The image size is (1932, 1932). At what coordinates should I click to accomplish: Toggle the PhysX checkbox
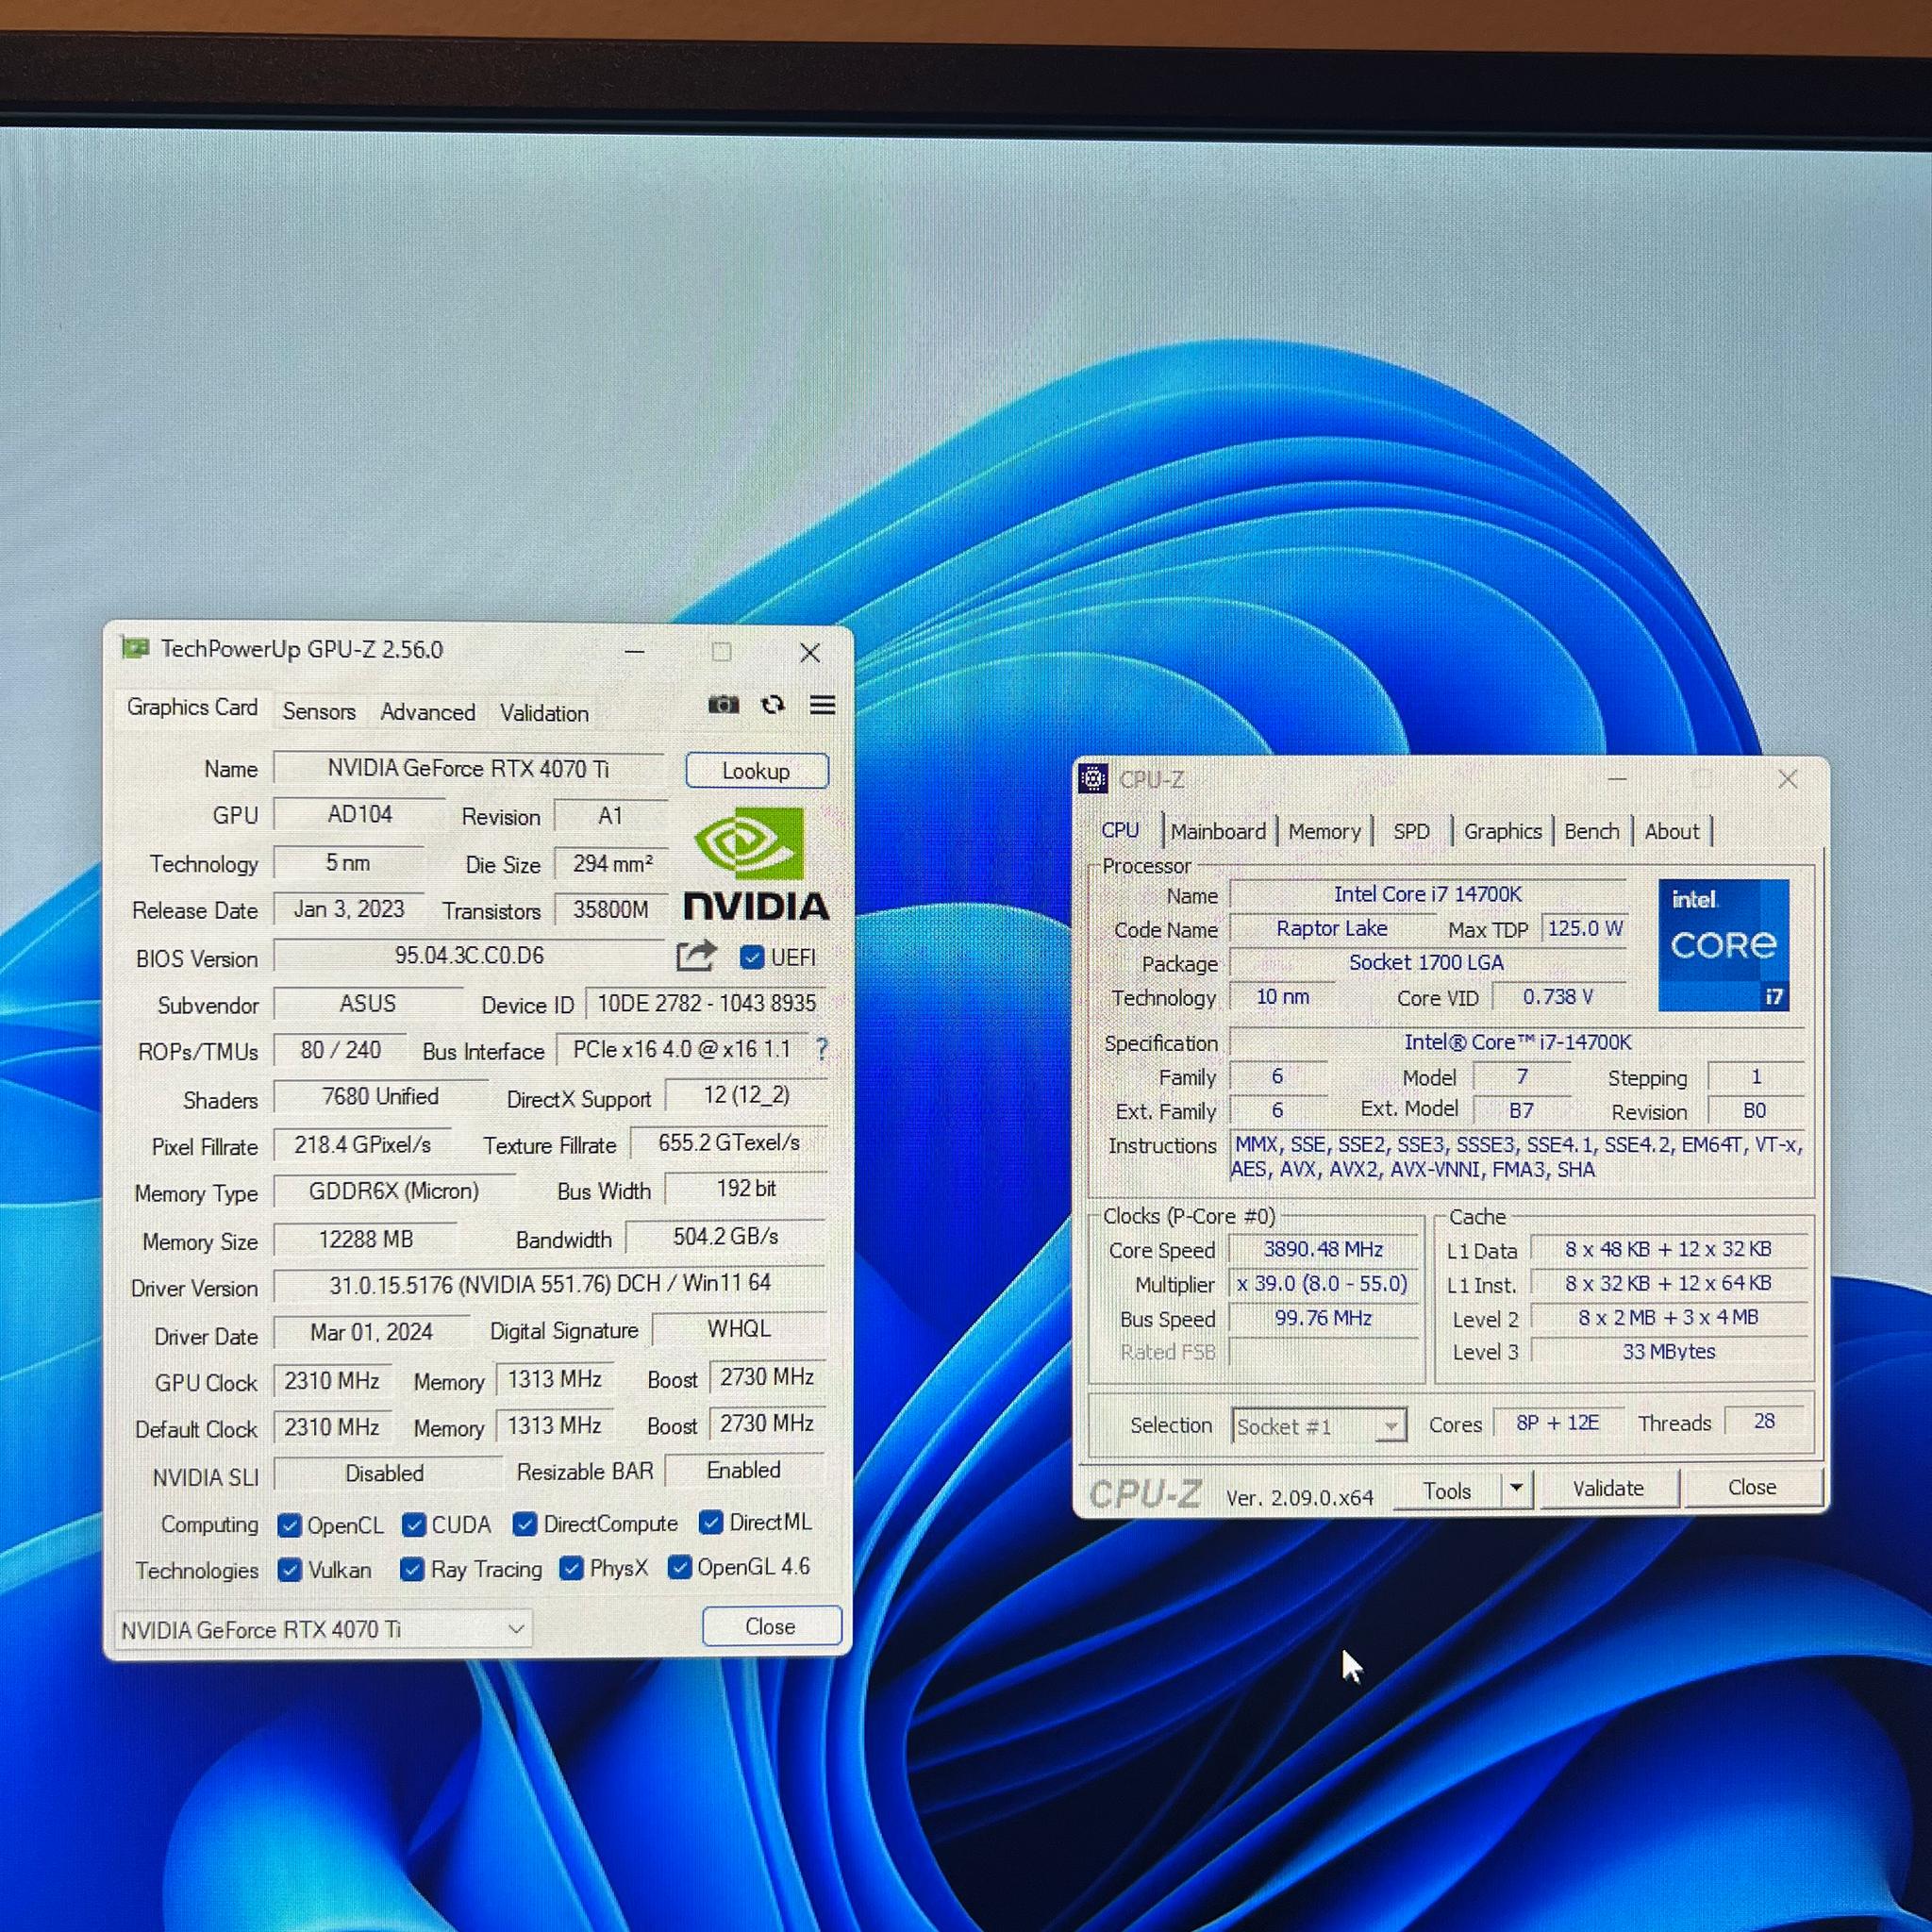(x=571, y=1568)
